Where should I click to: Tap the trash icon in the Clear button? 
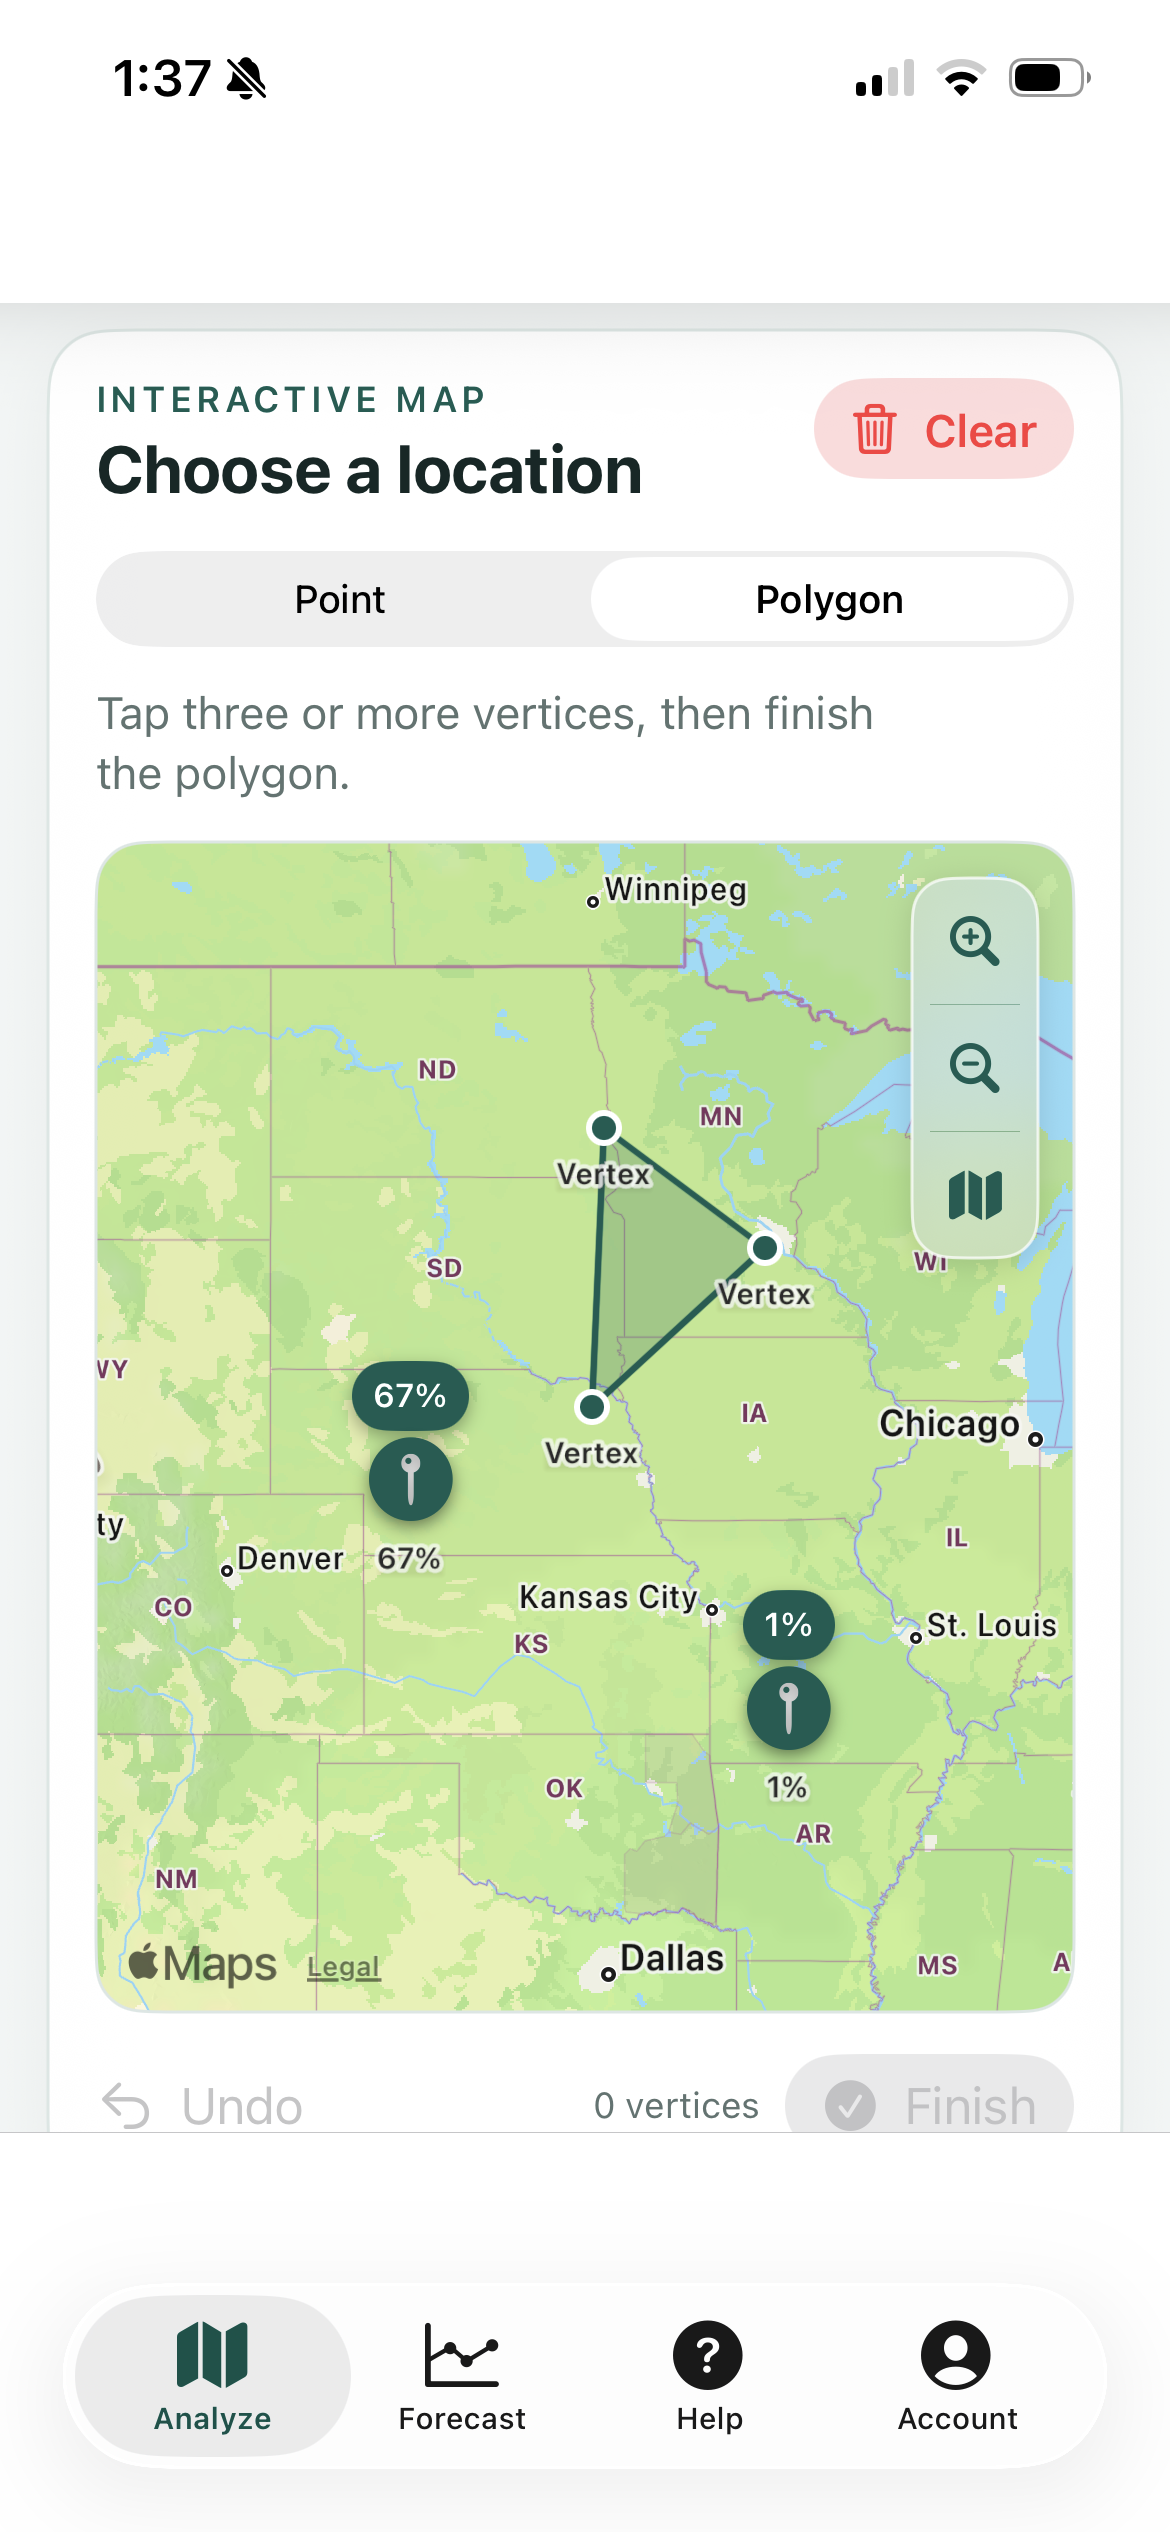click(875, 429)
